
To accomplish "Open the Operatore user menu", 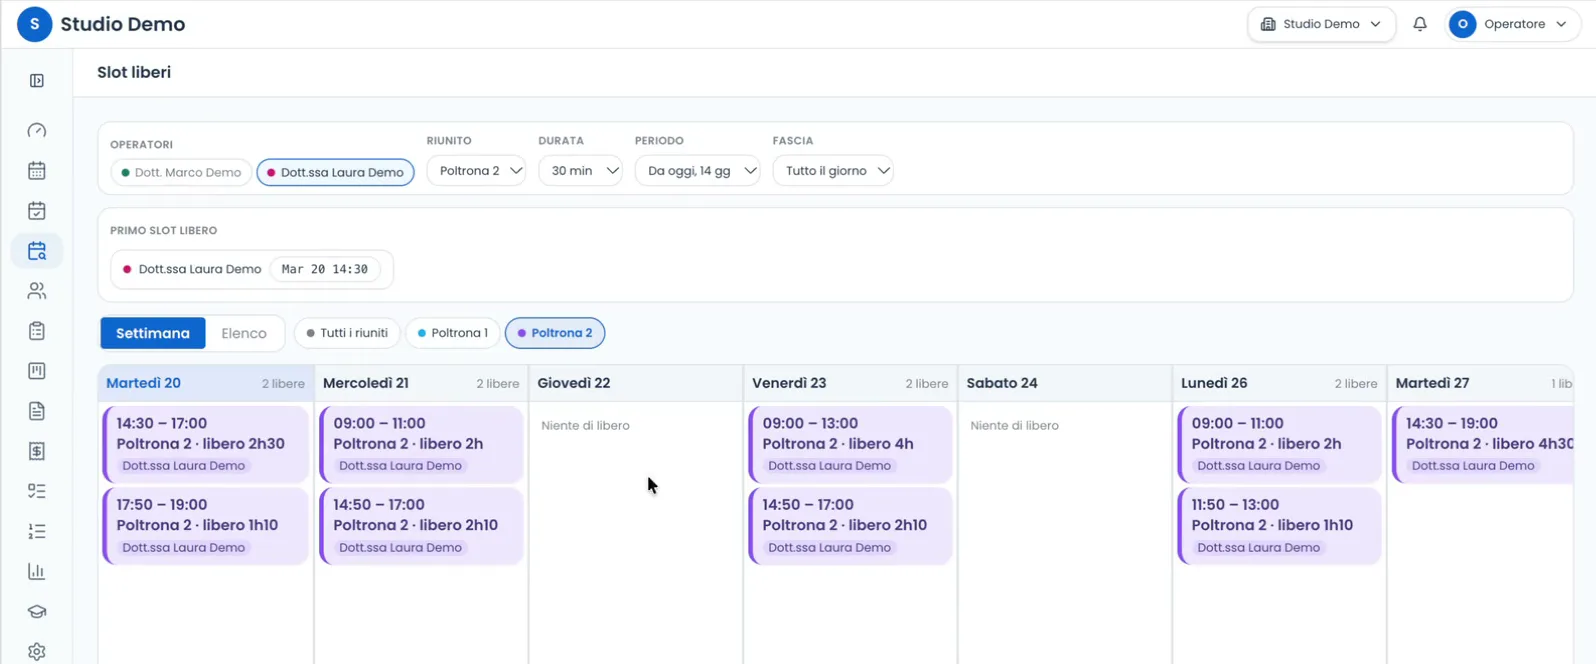I will [x=1514, y=24].
